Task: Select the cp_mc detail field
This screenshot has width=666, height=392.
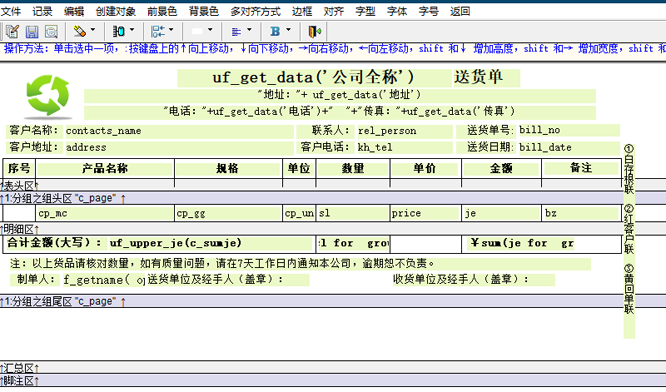Action: 105,213
